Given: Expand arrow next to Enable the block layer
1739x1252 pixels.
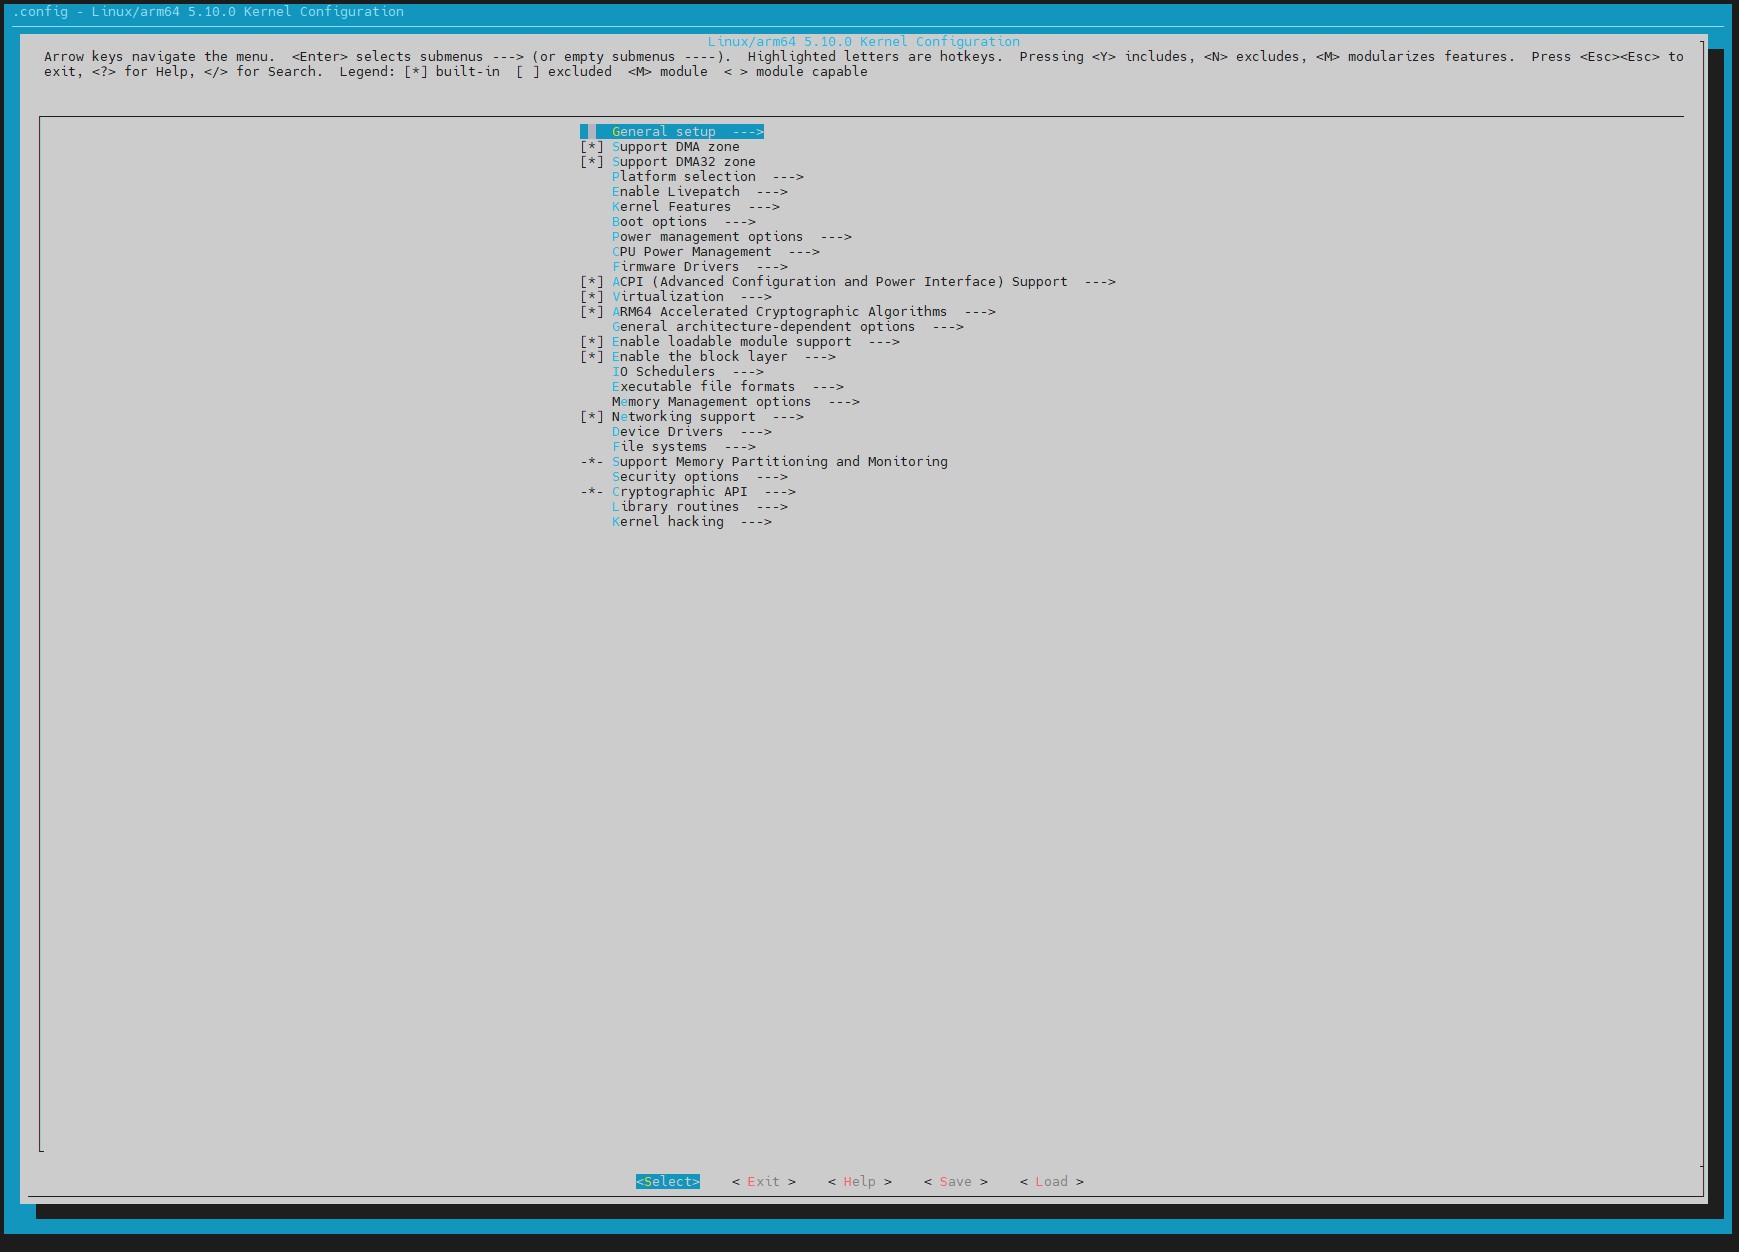Looking at the screenshot, I should click(x=820, y=357).
